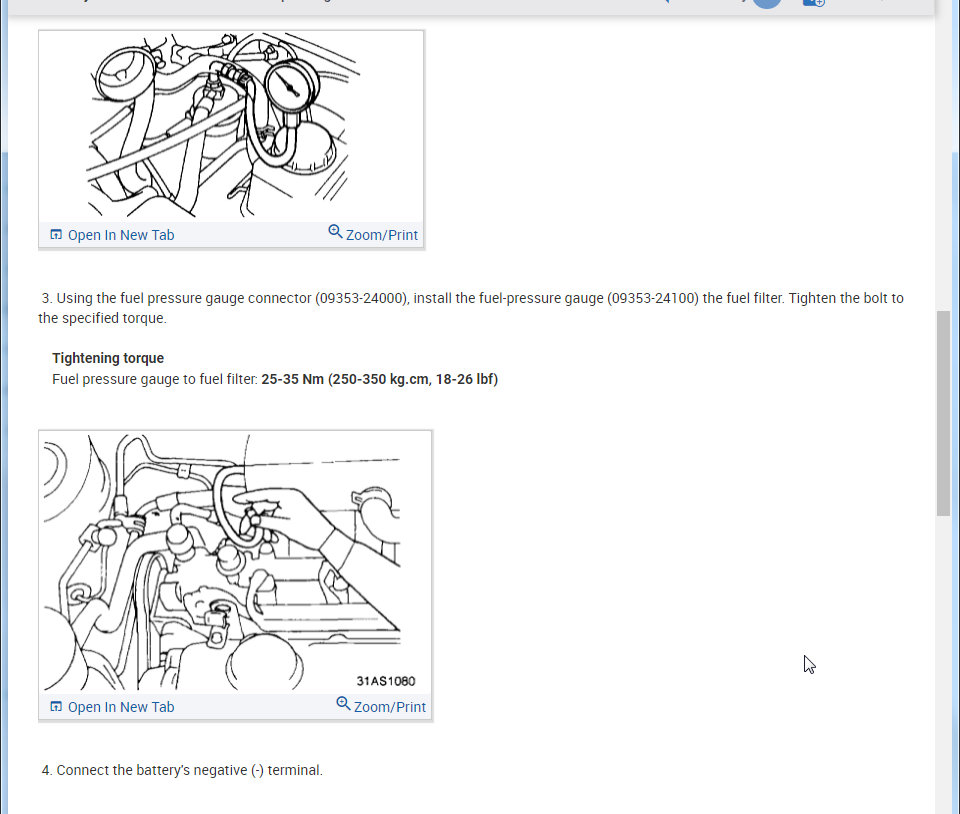Screen dimensions: 960x814
Task: Click the engine bay illustration 31AS1080
Action: (x=235, y=562)
